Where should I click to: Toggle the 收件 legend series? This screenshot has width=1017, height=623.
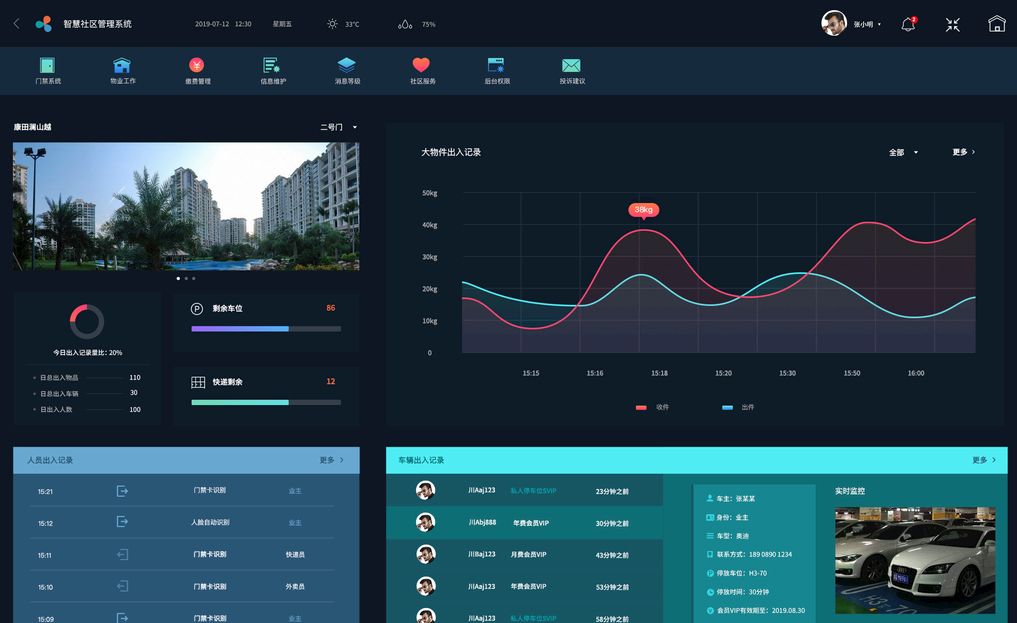tap(652, 408)
